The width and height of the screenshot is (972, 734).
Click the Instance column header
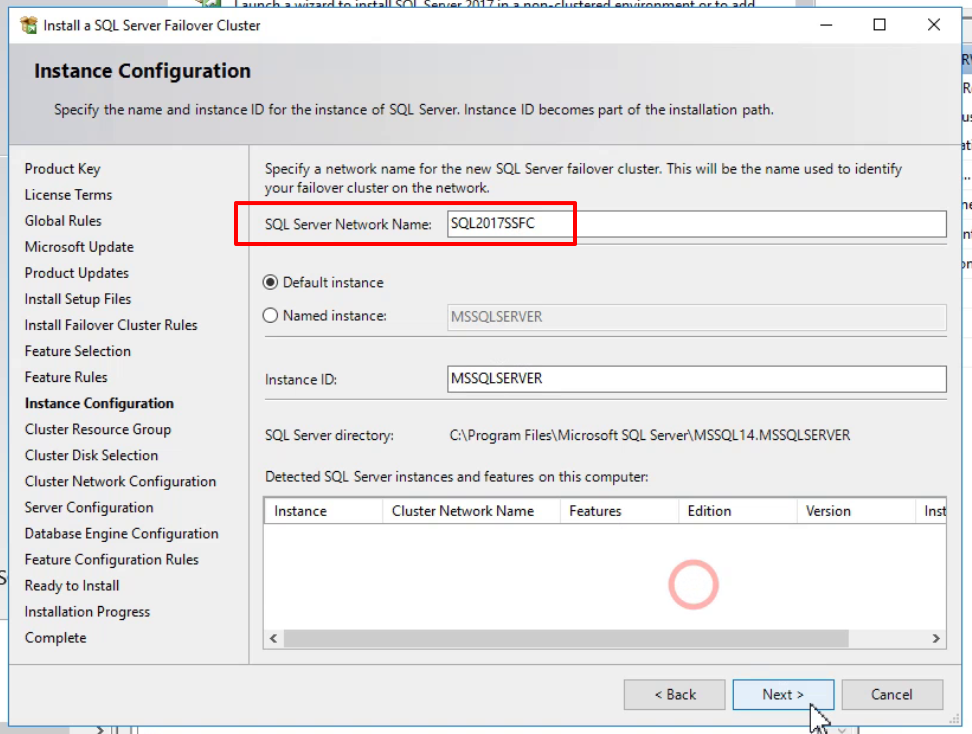pyautogui.click(x=324, y=511)
